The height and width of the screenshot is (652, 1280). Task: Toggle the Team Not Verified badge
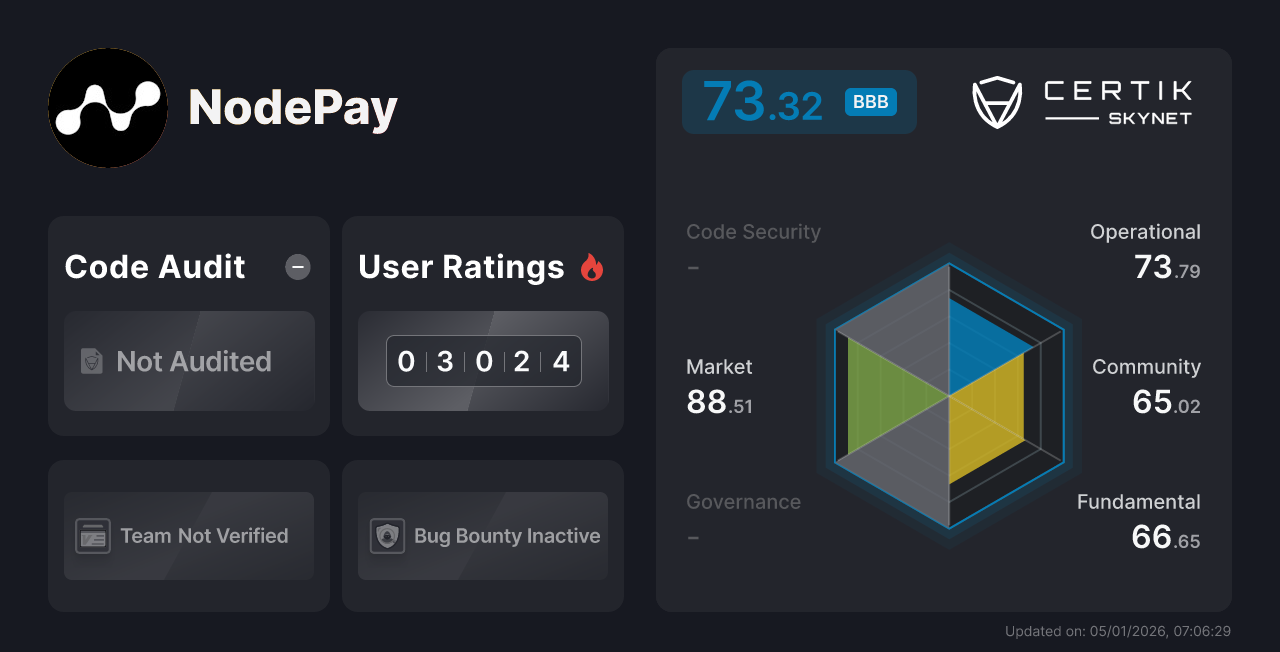point(188,536)
